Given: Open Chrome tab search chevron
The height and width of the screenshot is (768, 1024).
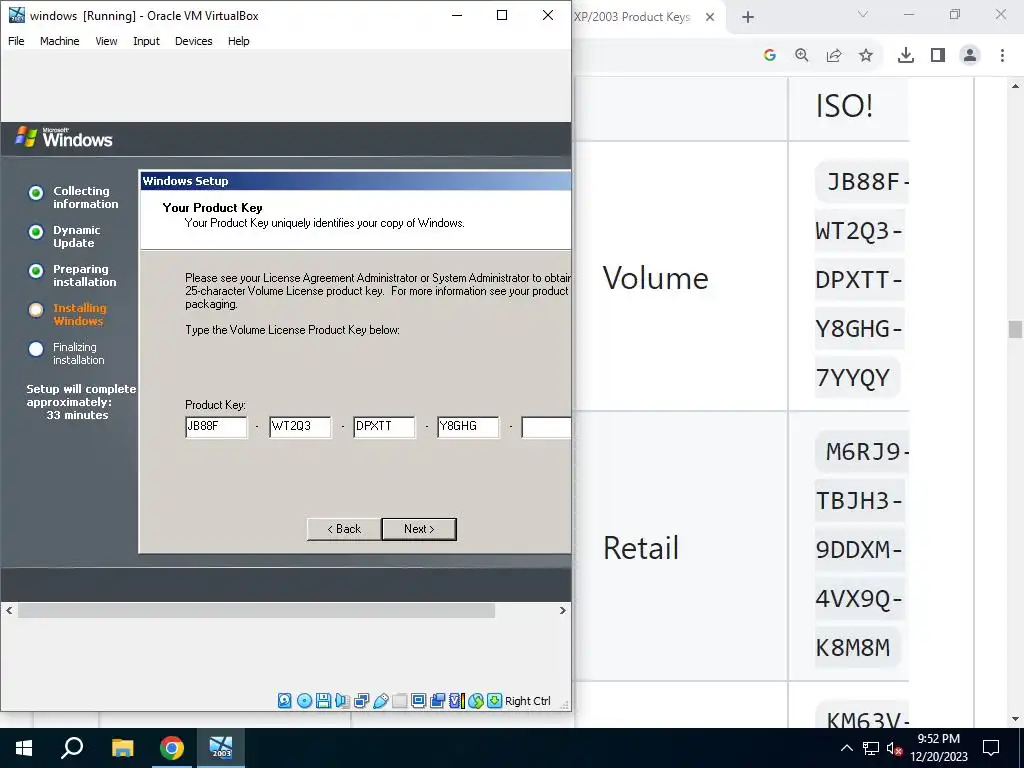Looking at the screenshot, I should point(863,14).
